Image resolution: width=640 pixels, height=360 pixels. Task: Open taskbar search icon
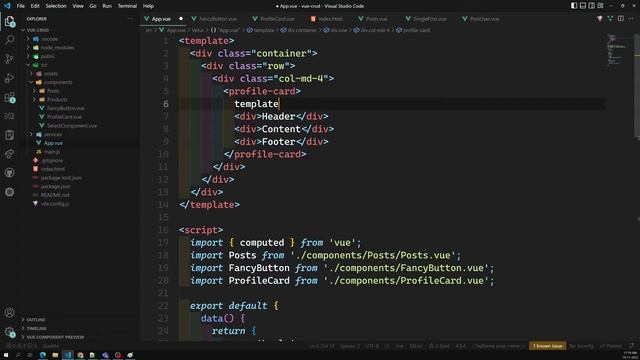click(18, 355)
